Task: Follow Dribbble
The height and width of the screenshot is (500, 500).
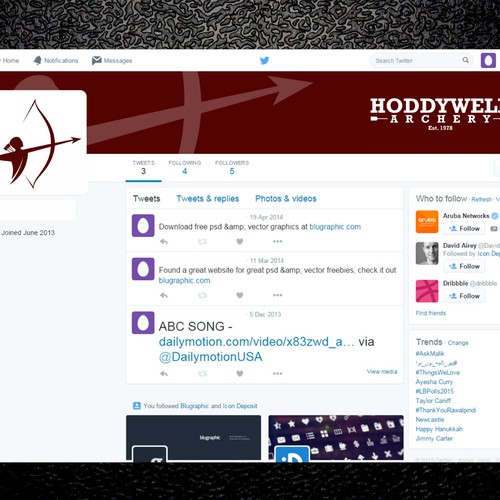Action: (464, 296)
